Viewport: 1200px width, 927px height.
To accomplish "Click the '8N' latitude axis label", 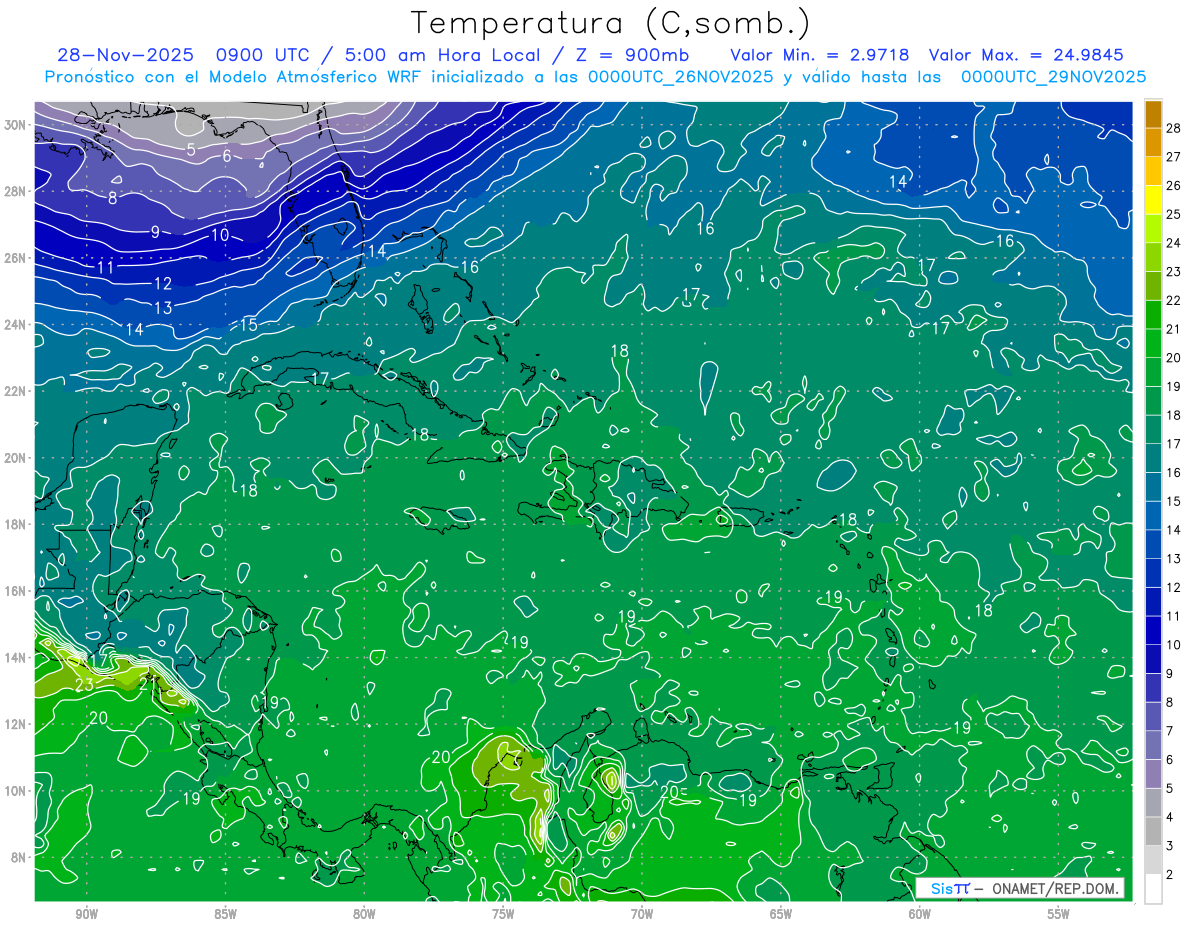I will (x=19, y=858).
